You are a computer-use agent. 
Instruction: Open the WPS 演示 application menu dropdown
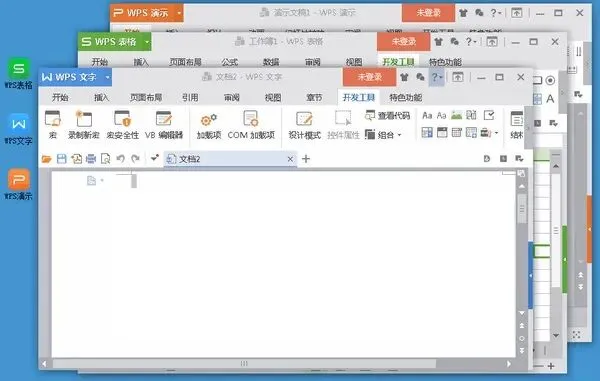[179, 13]
